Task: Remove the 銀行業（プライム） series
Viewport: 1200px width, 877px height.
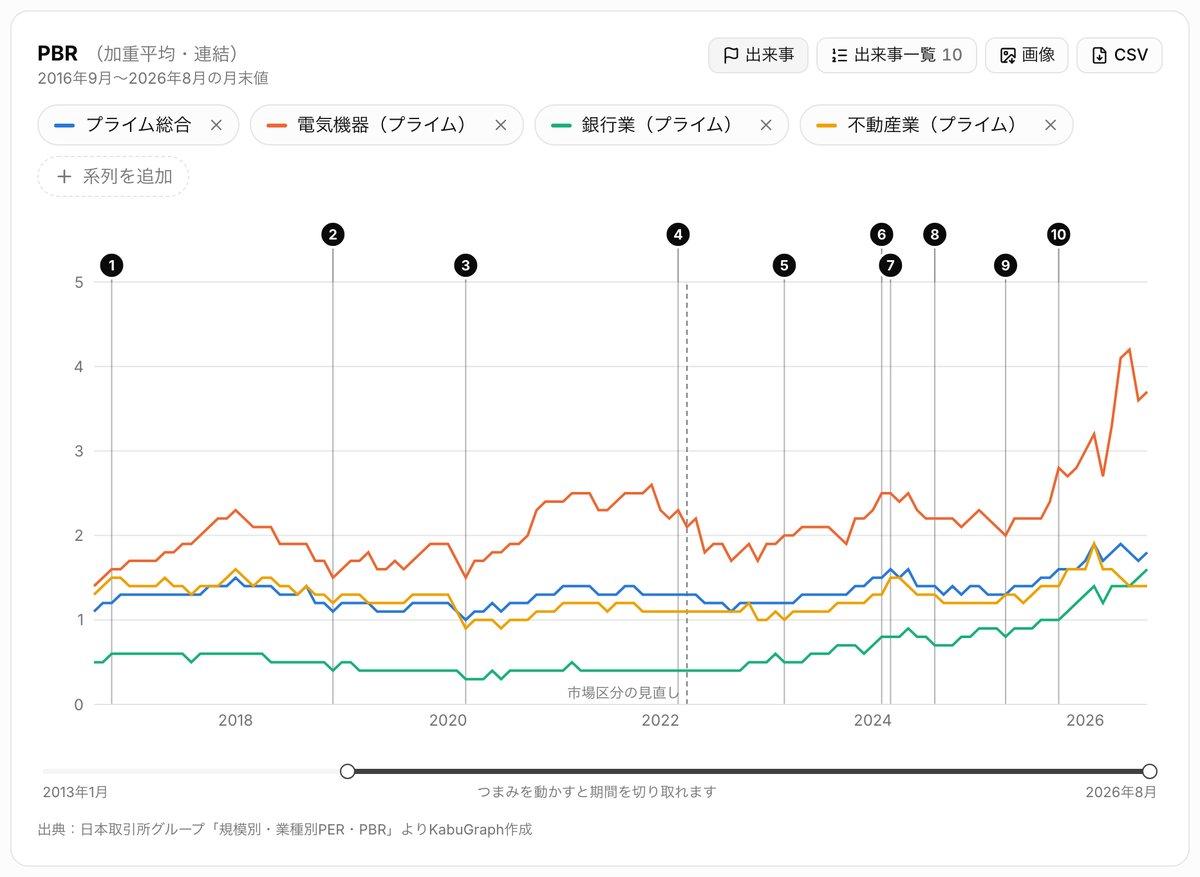Action: (766, 125)
